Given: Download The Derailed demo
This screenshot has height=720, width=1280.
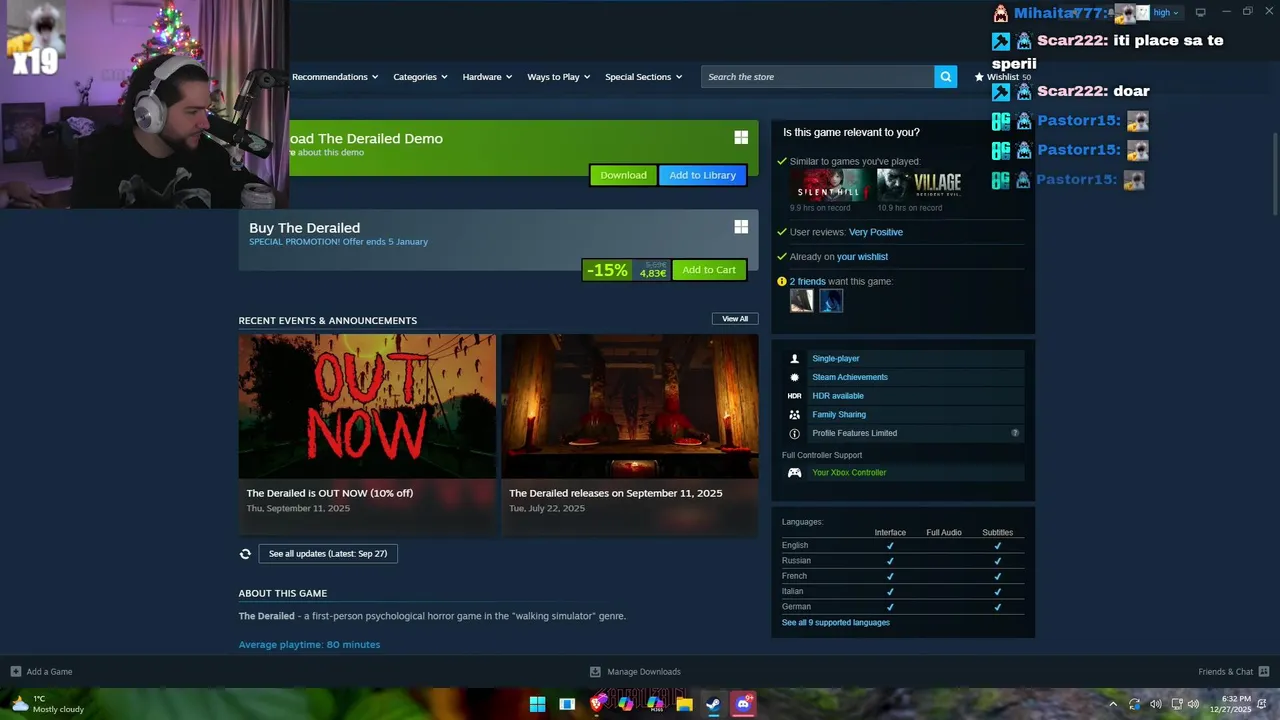Looking at the screenshot, I should point(623,175).
